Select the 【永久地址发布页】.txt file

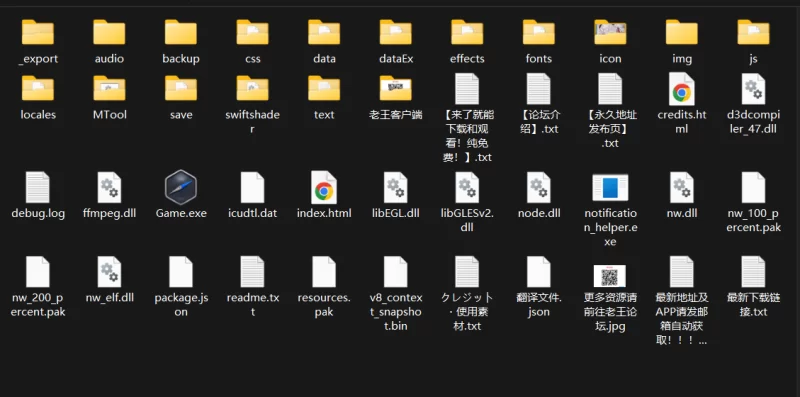coord(610,89)
